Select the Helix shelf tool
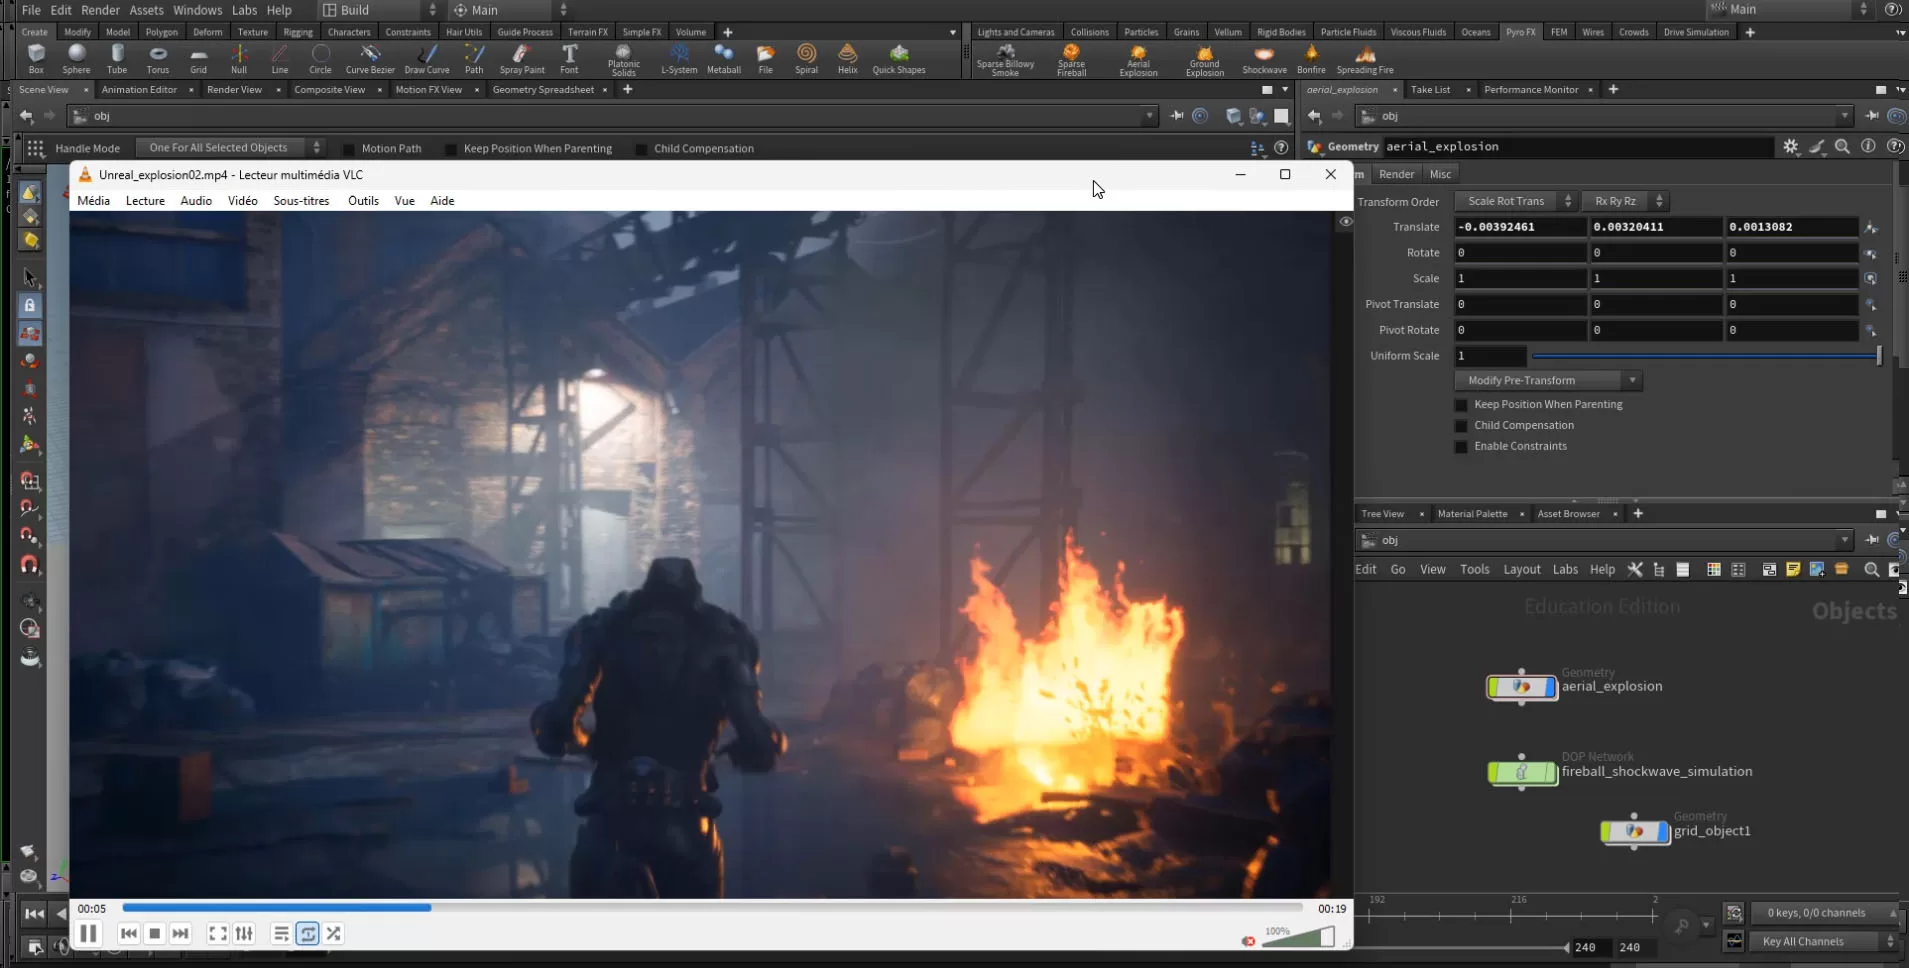This screenshot has width=1909, height=968. [847, 58]
